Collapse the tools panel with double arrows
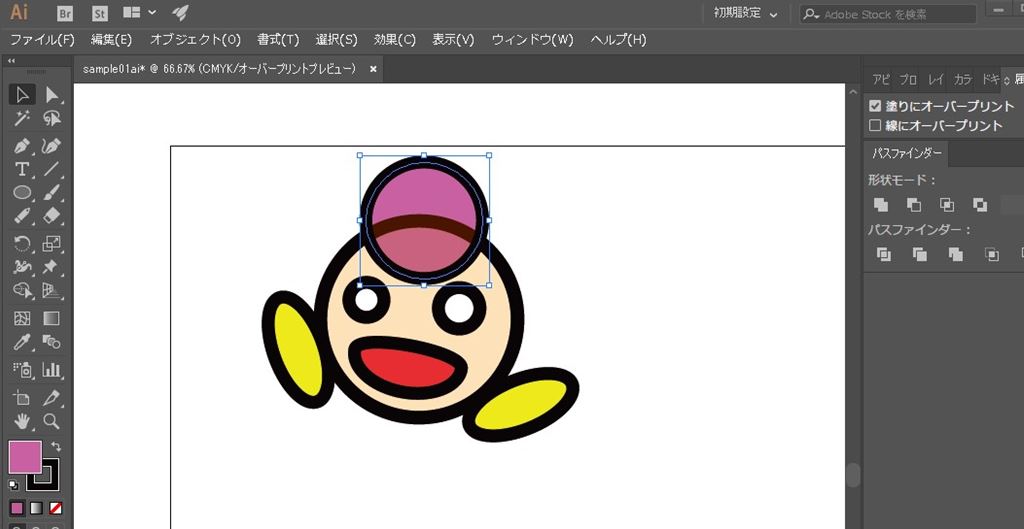This screenshot has height=529, width=1024. (x=12, y=61)
